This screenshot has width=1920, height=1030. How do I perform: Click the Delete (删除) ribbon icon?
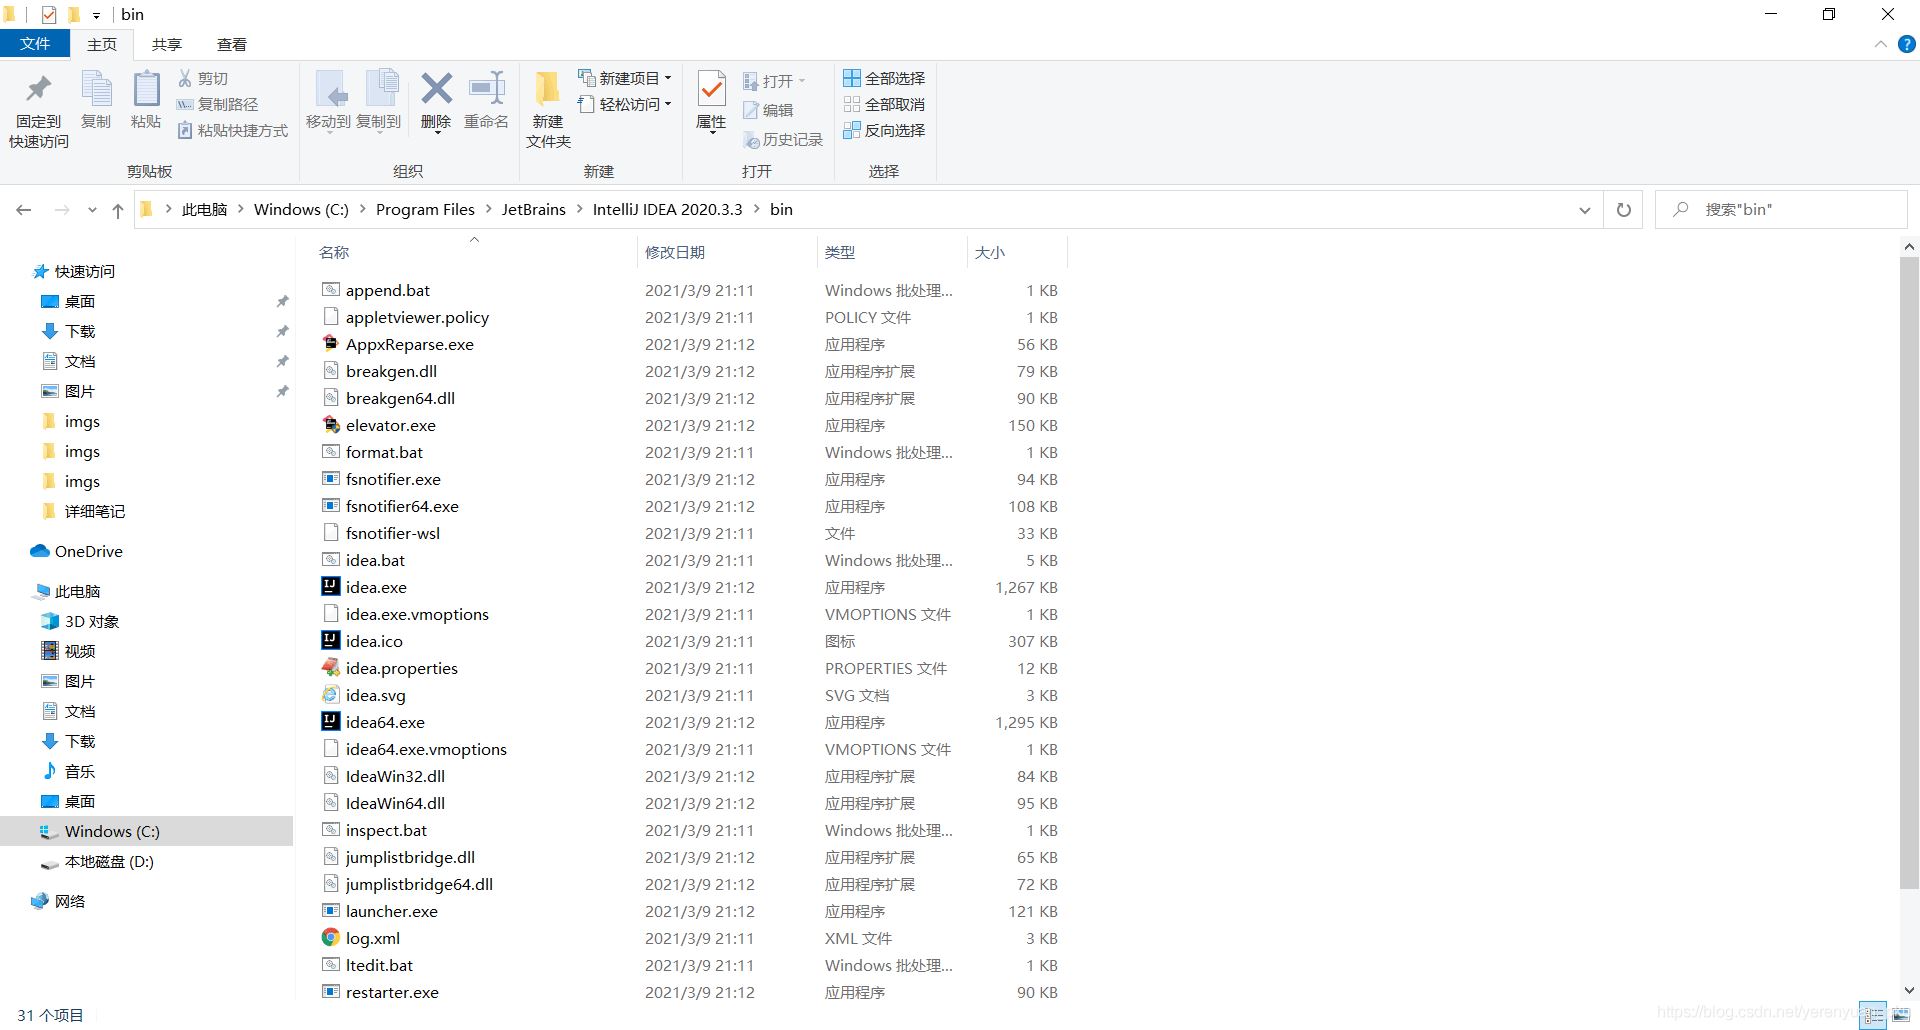[x=436, y=100]
